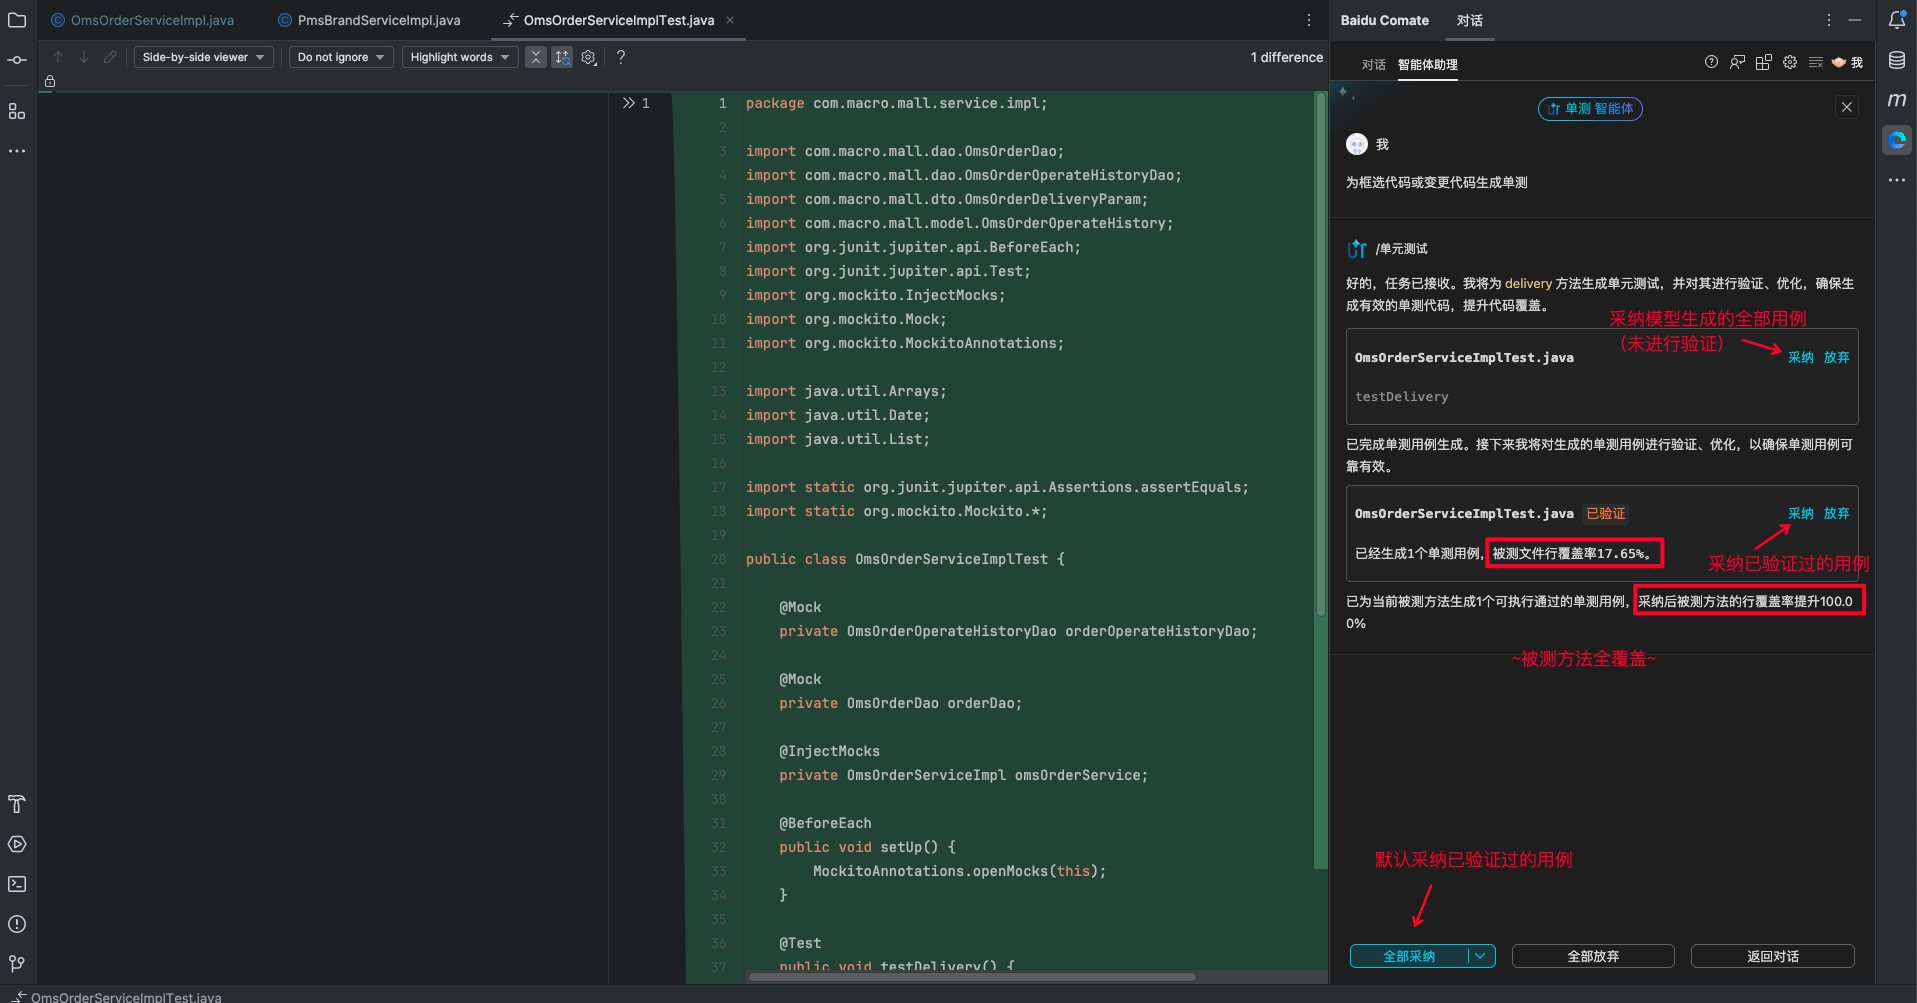Open Comate settings gear icon
The width and height of the screenshot is (1917, 1003).
coord(1790,62)
